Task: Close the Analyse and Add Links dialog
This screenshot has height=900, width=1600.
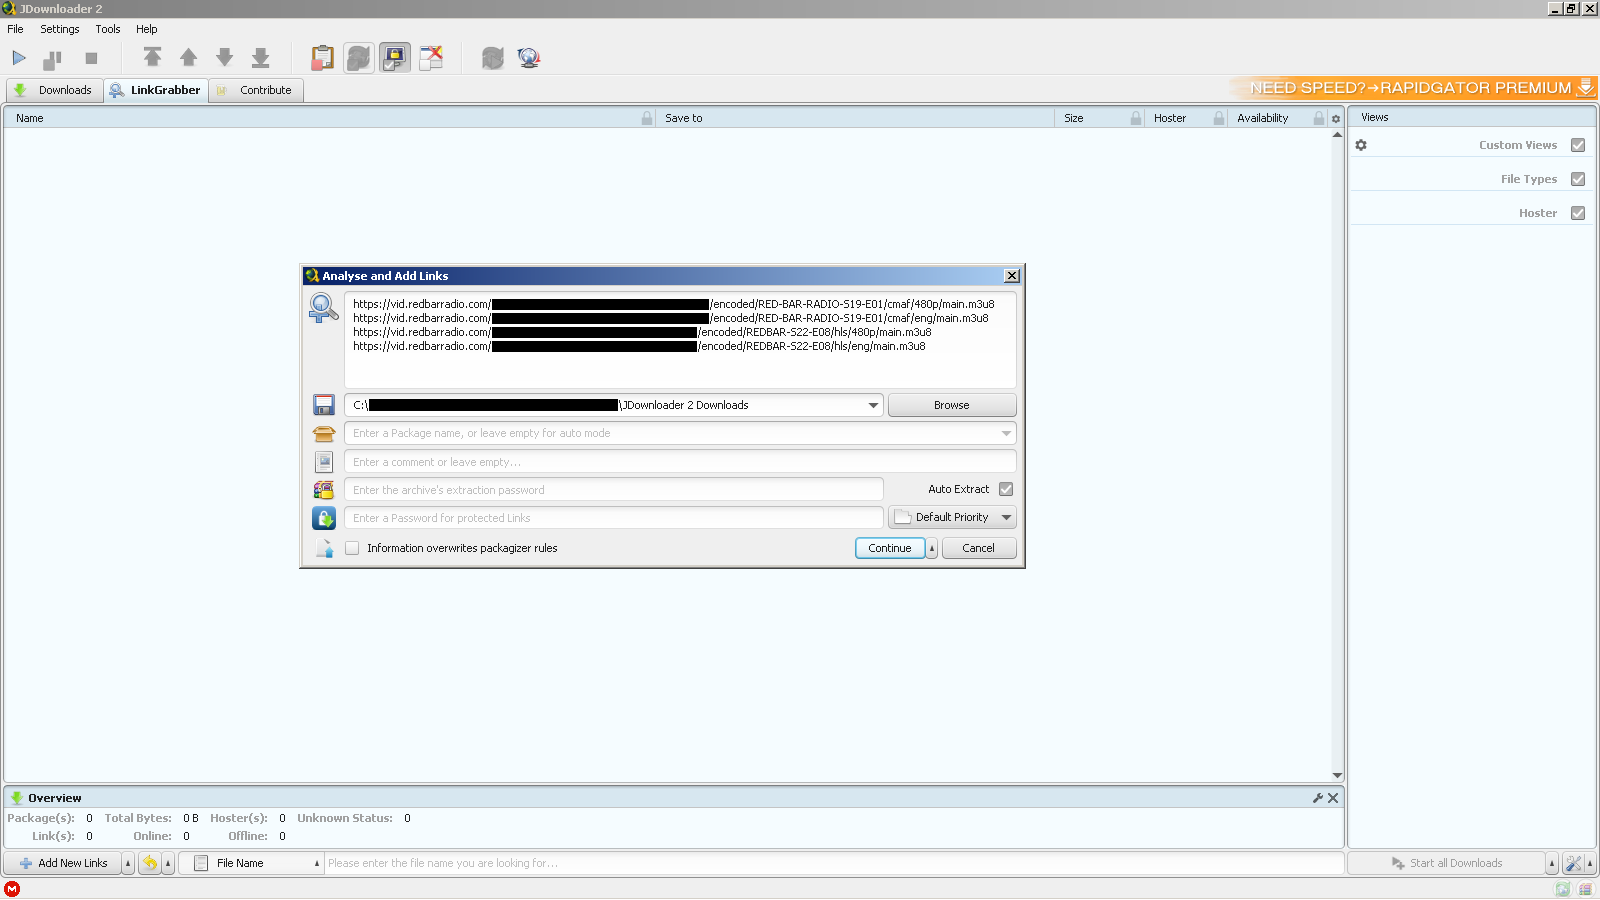Action: point(1012,276)
